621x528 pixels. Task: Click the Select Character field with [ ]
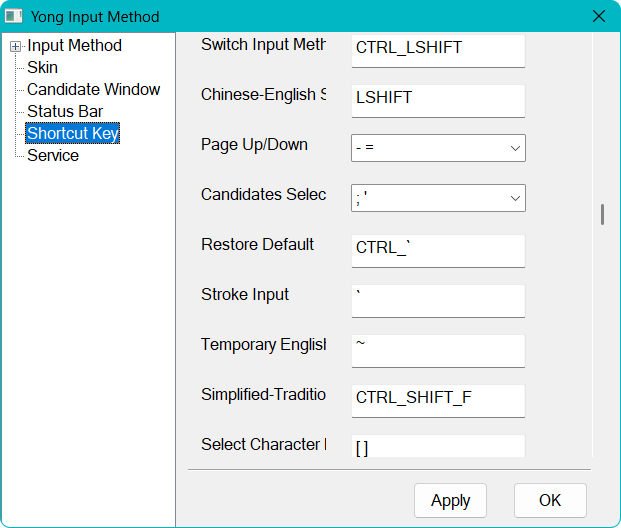point(438,446)
